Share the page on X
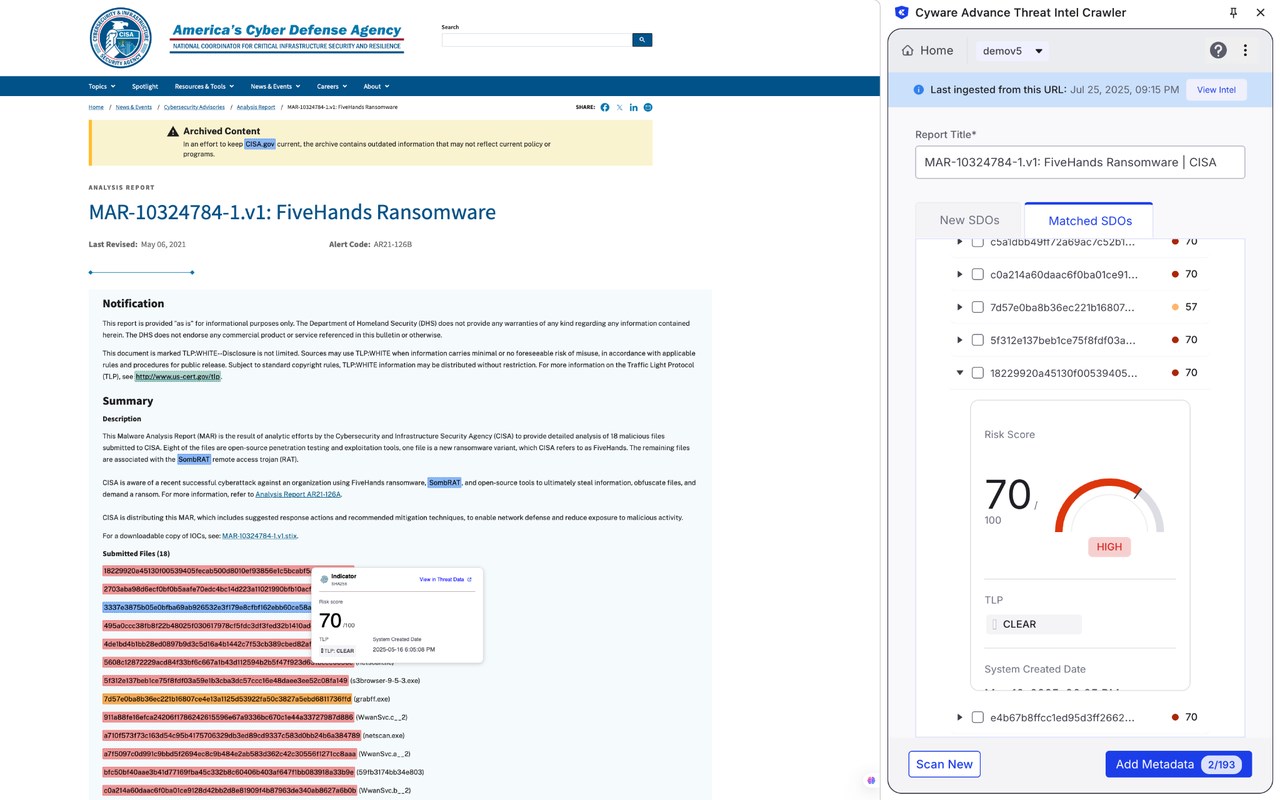Screen dimensions: 1280x800 tap(619, 107)
